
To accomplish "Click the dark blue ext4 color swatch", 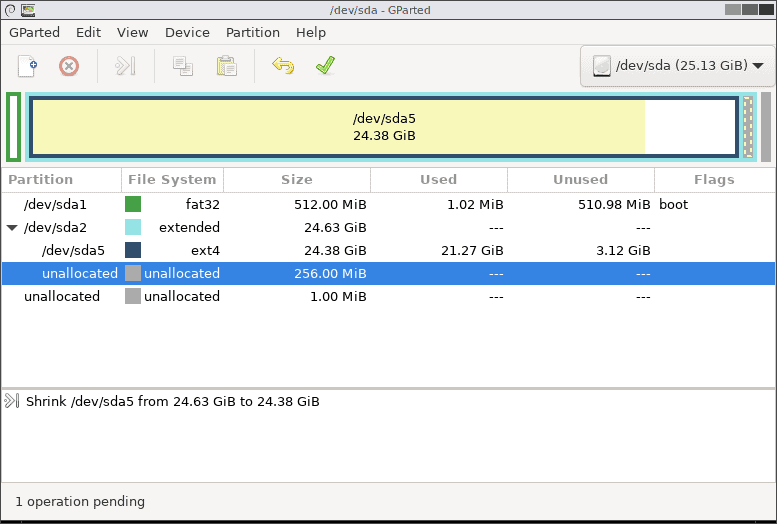I will click(x=133, y=250).
